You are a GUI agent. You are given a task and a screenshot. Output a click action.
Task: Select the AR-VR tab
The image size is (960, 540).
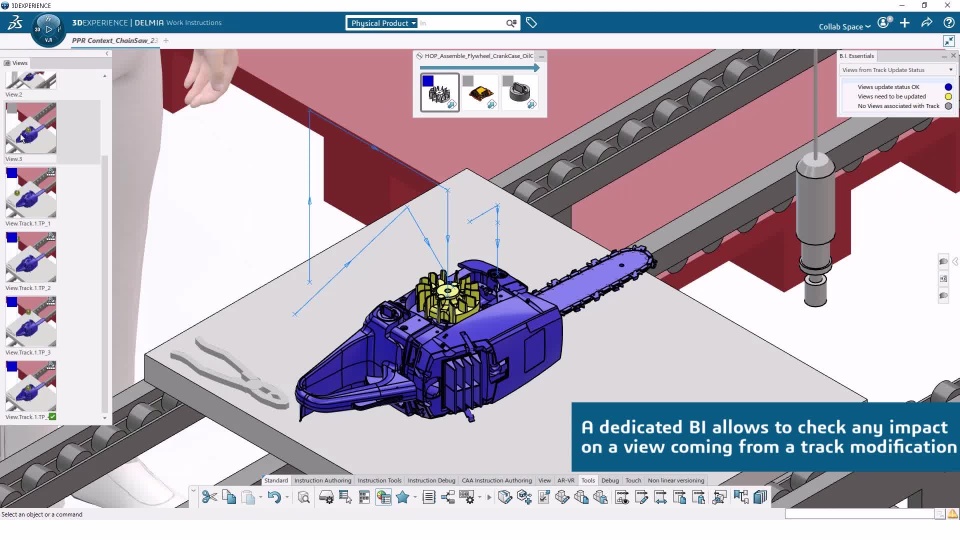[566, 481]
